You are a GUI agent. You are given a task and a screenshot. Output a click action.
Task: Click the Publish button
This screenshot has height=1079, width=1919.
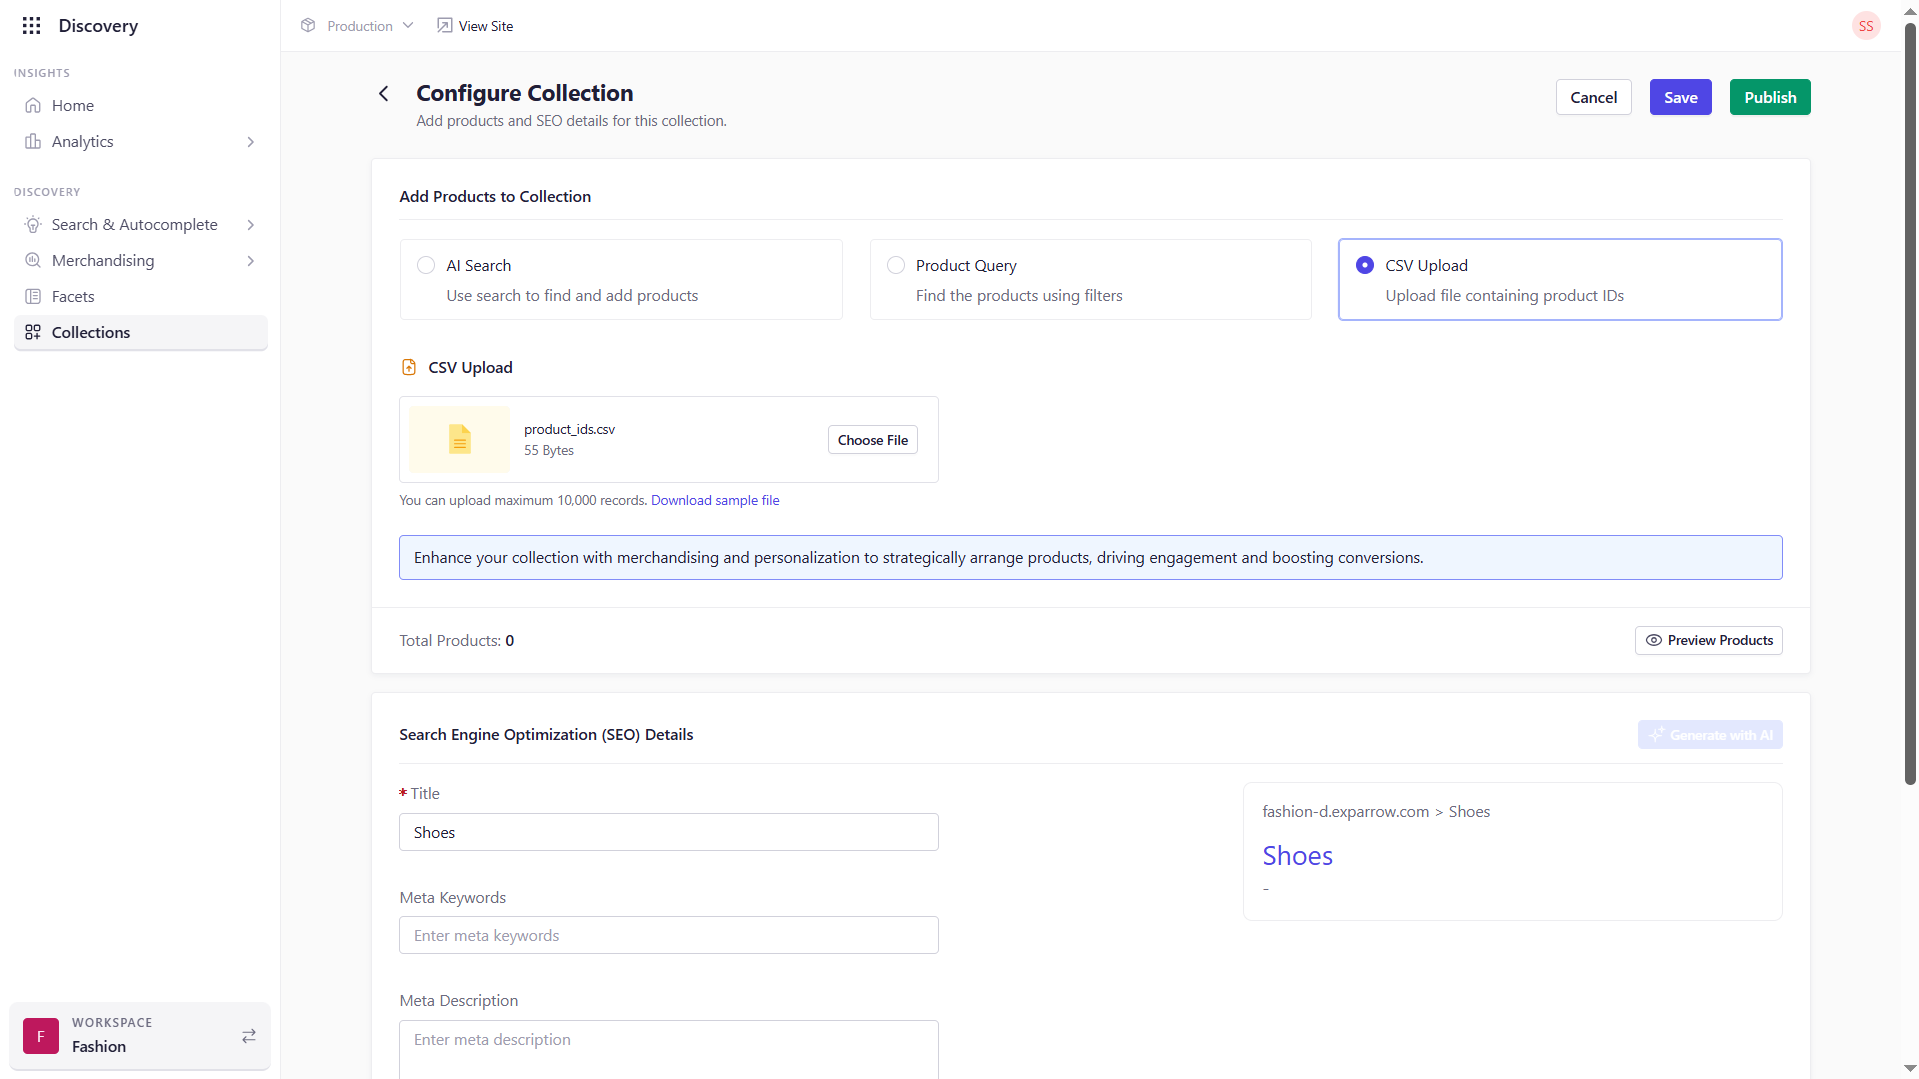(1769, 98)
